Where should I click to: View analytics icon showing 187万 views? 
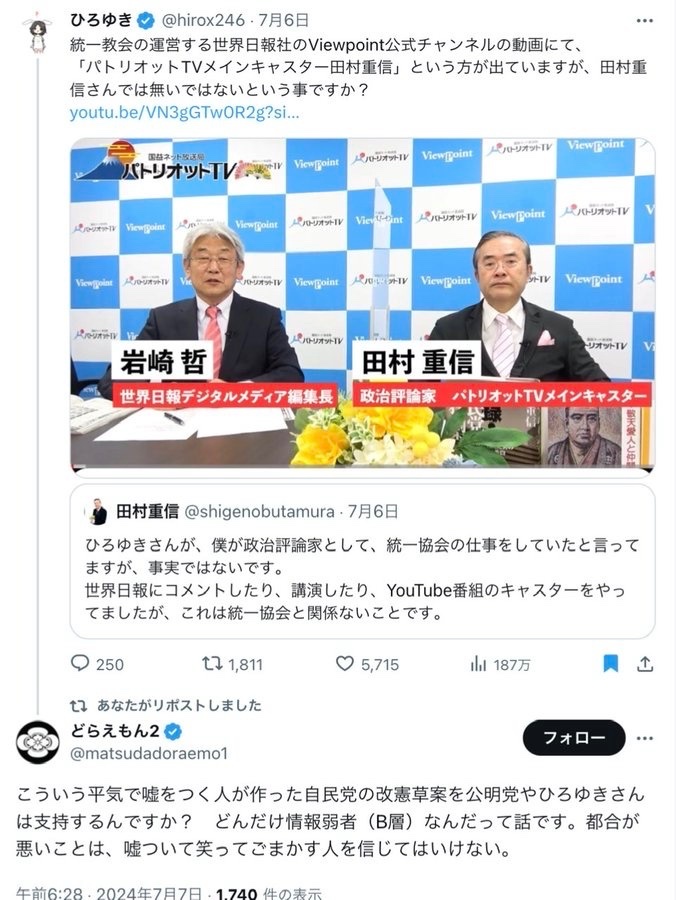477,665
